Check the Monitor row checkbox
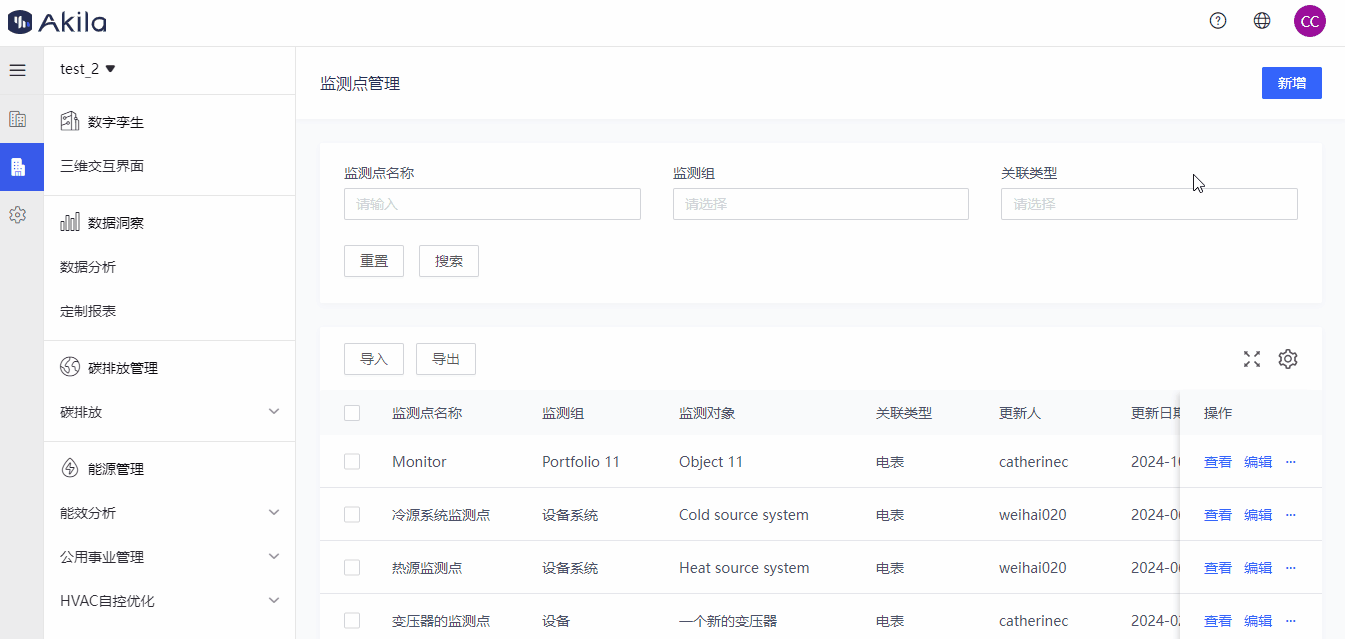The width and height of the screenshot is (1345, 639). point(352,462)
